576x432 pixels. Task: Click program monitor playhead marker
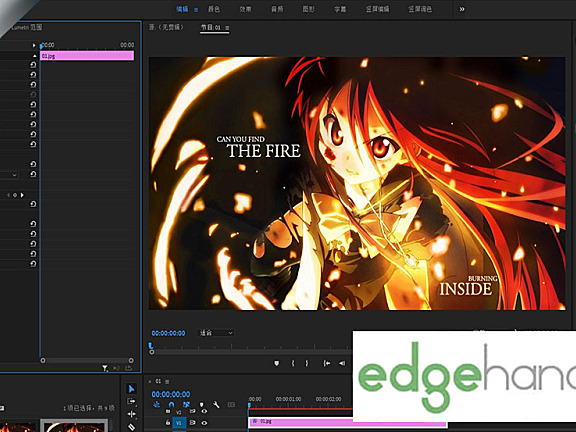click(x=150, y=345)
